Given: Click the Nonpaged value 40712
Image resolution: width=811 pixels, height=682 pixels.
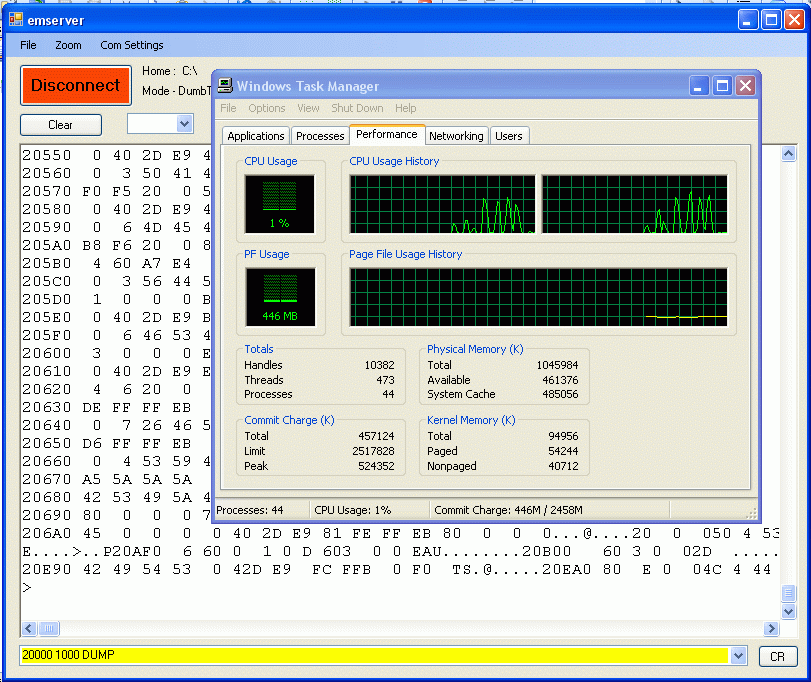Looking at the screenshot, I should (563, 466).
